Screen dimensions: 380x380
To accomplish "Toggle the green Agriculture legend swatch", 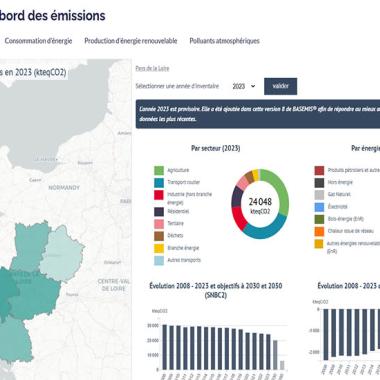I will click(x=159, y=170).
